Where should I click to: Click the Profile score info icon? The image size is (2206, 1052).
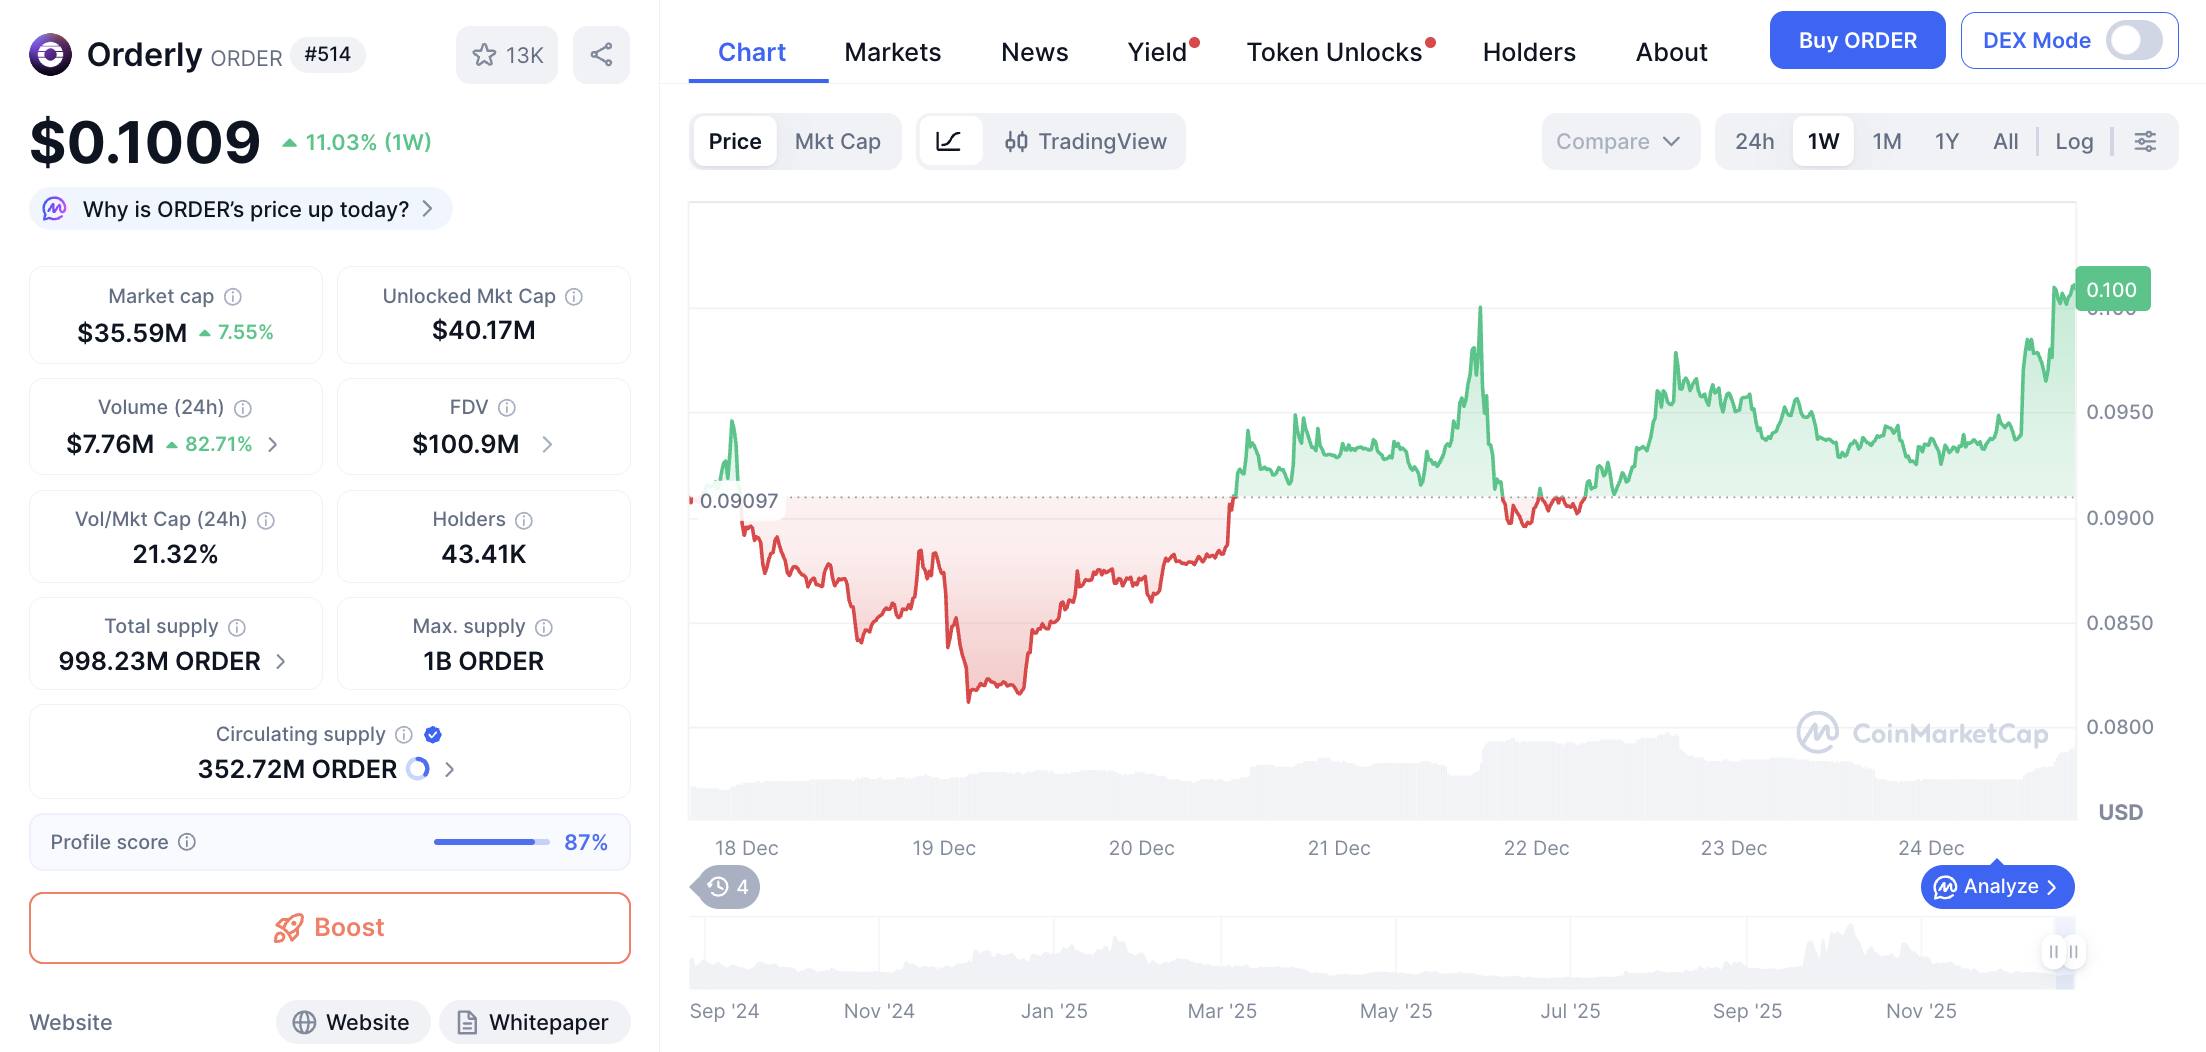coord(187,842)
